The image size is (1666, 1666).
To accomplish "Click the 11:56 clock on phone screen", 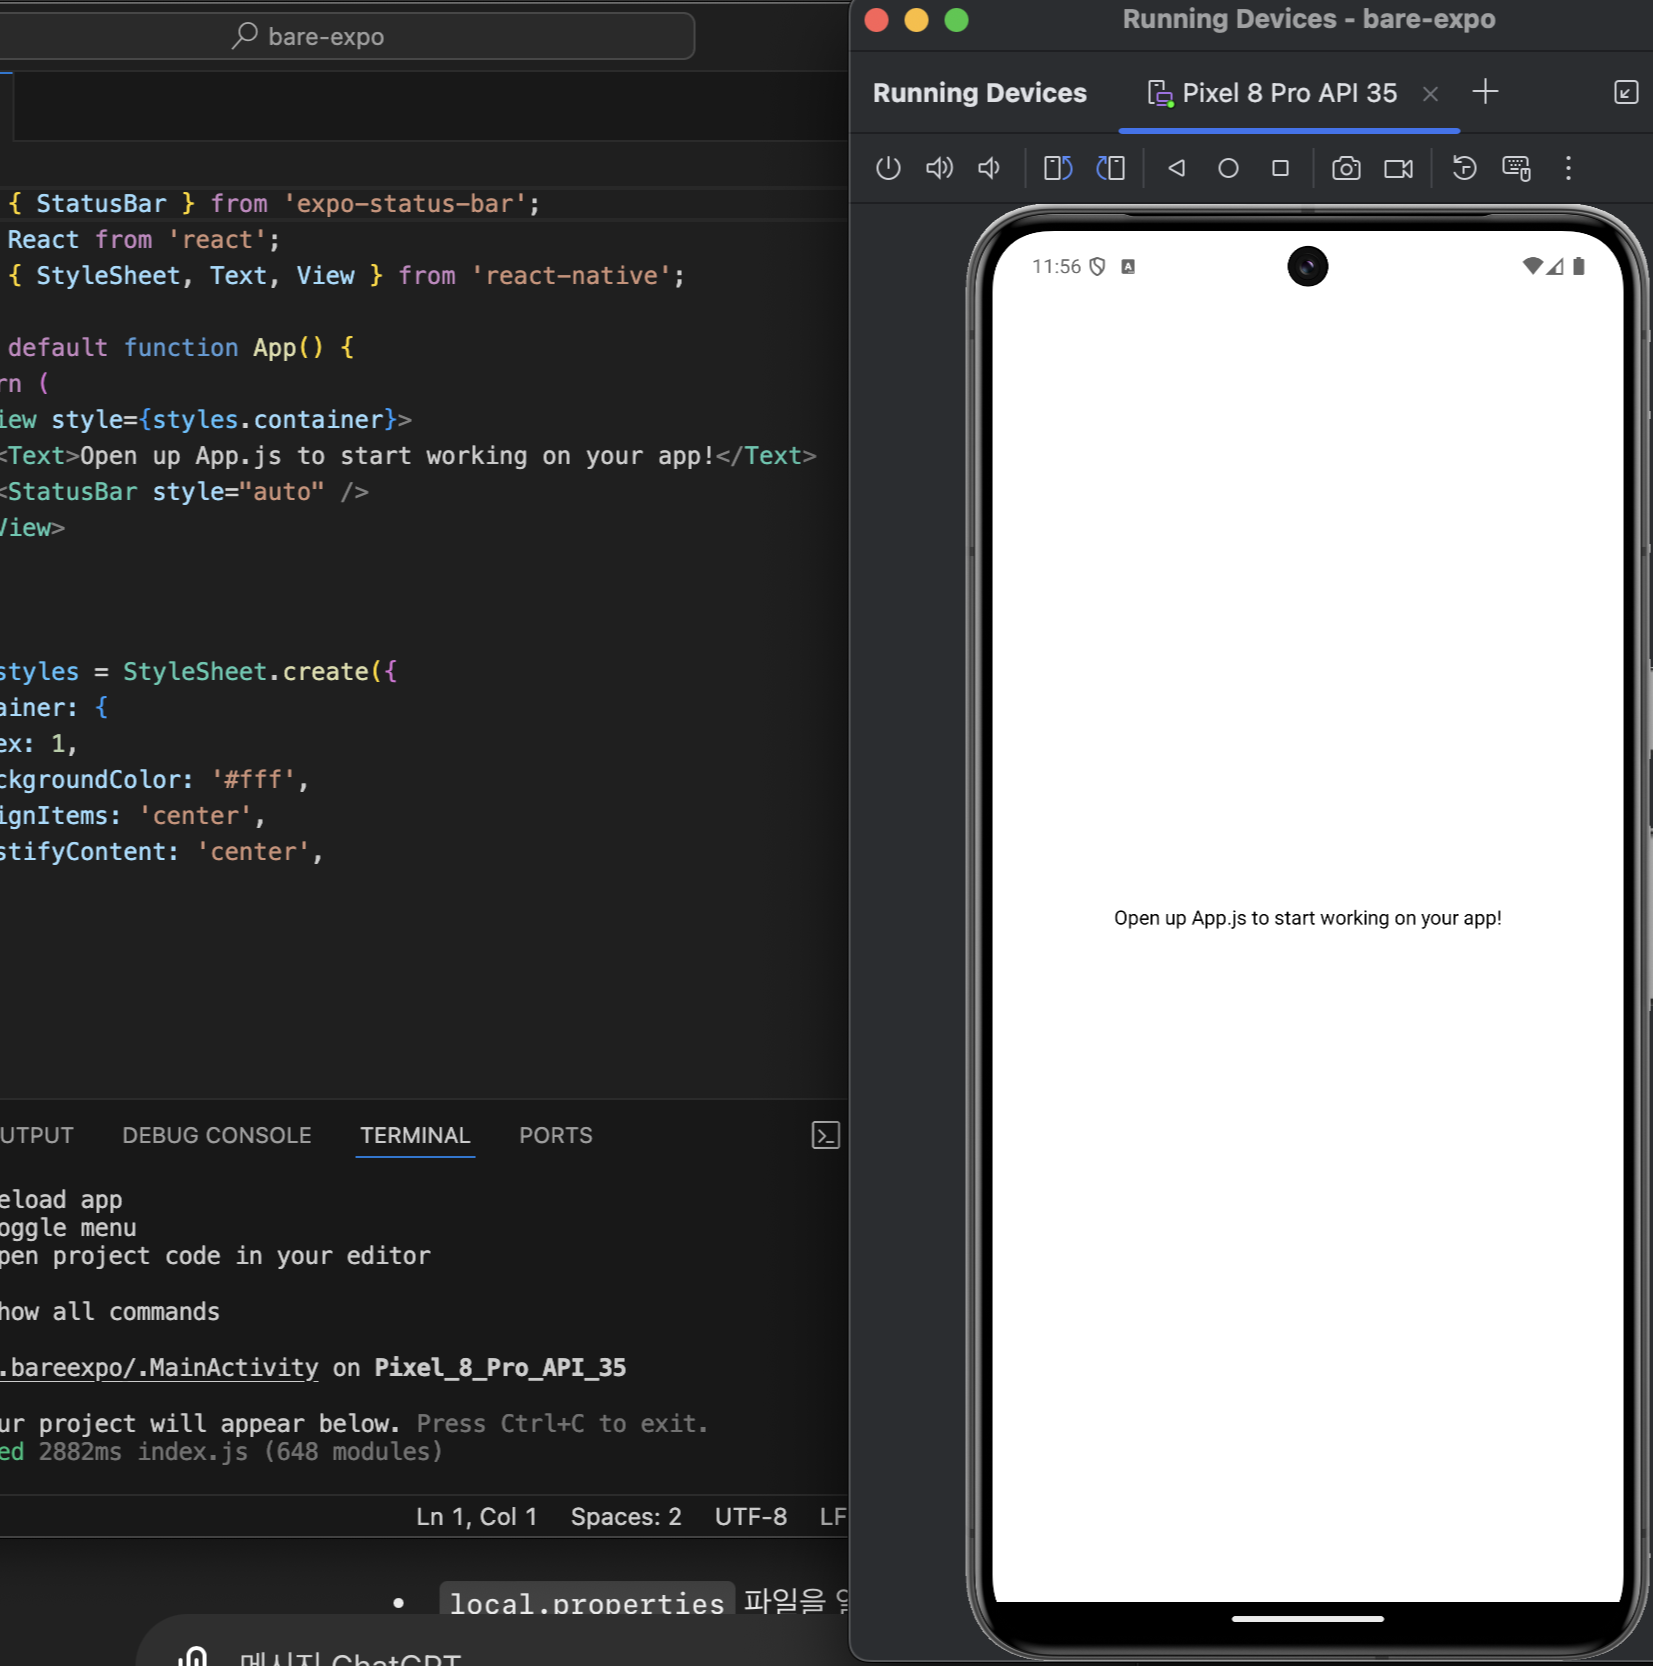I will pos(1056,266).
